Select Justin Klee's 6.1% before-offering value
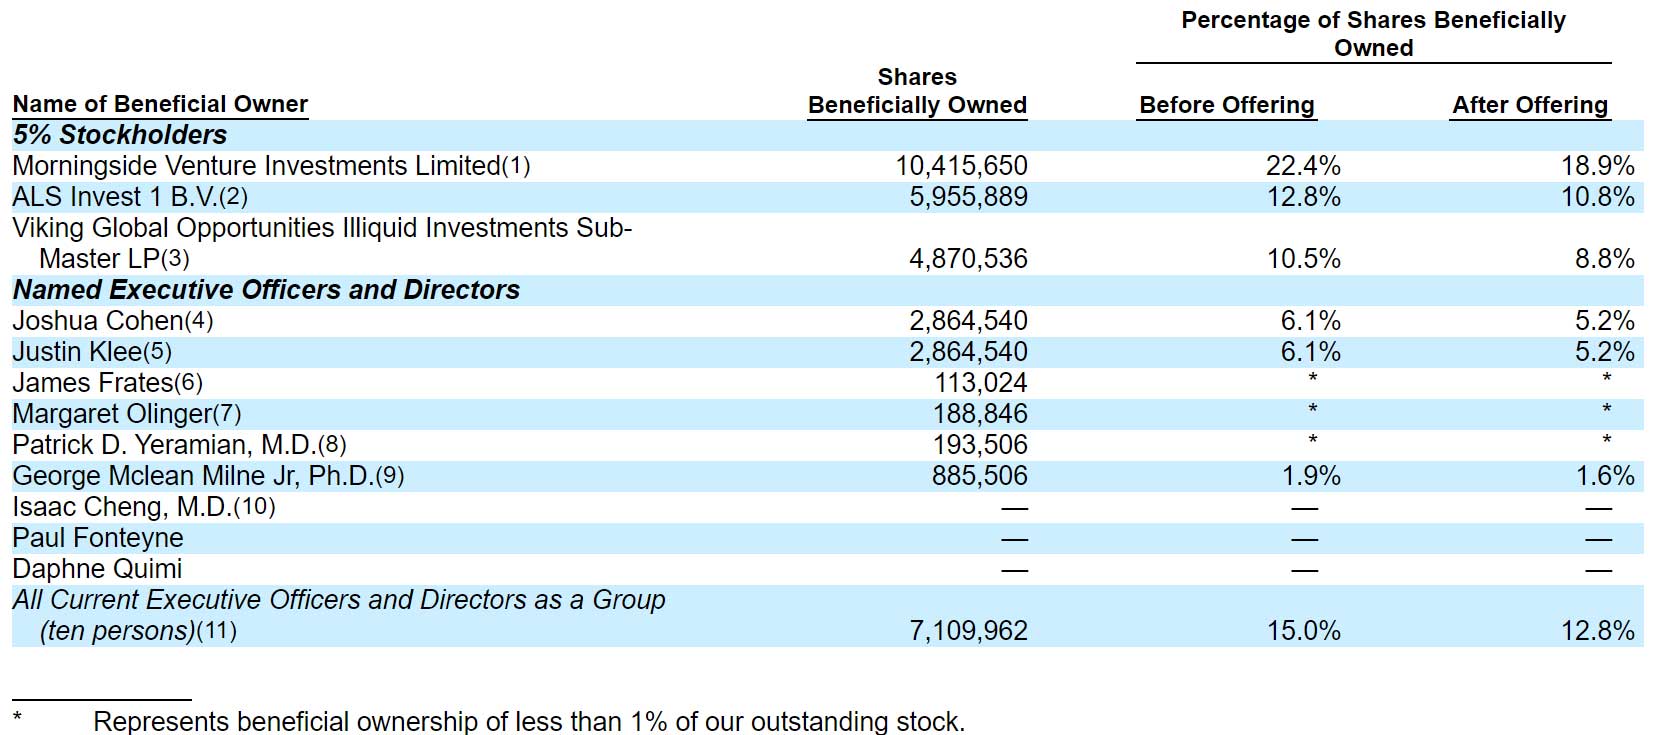 click(1310, 352)
